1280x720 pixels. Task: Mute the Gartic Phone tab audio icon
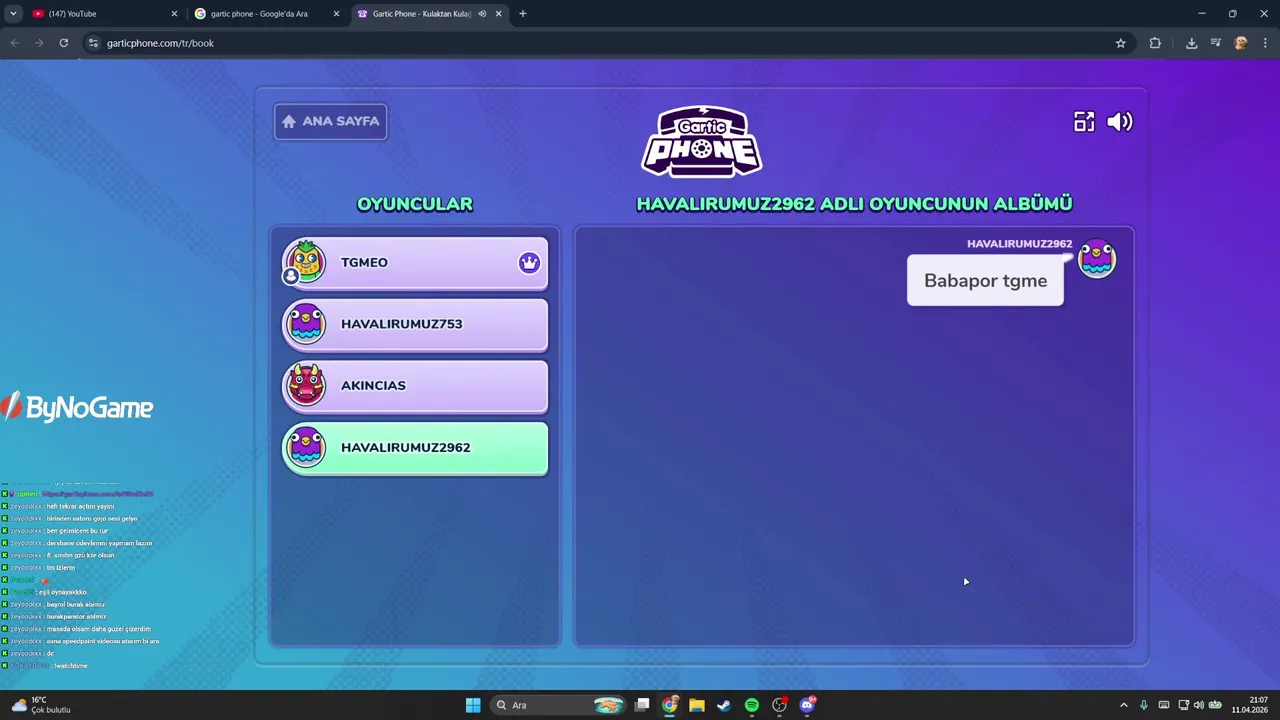point(482,14)
